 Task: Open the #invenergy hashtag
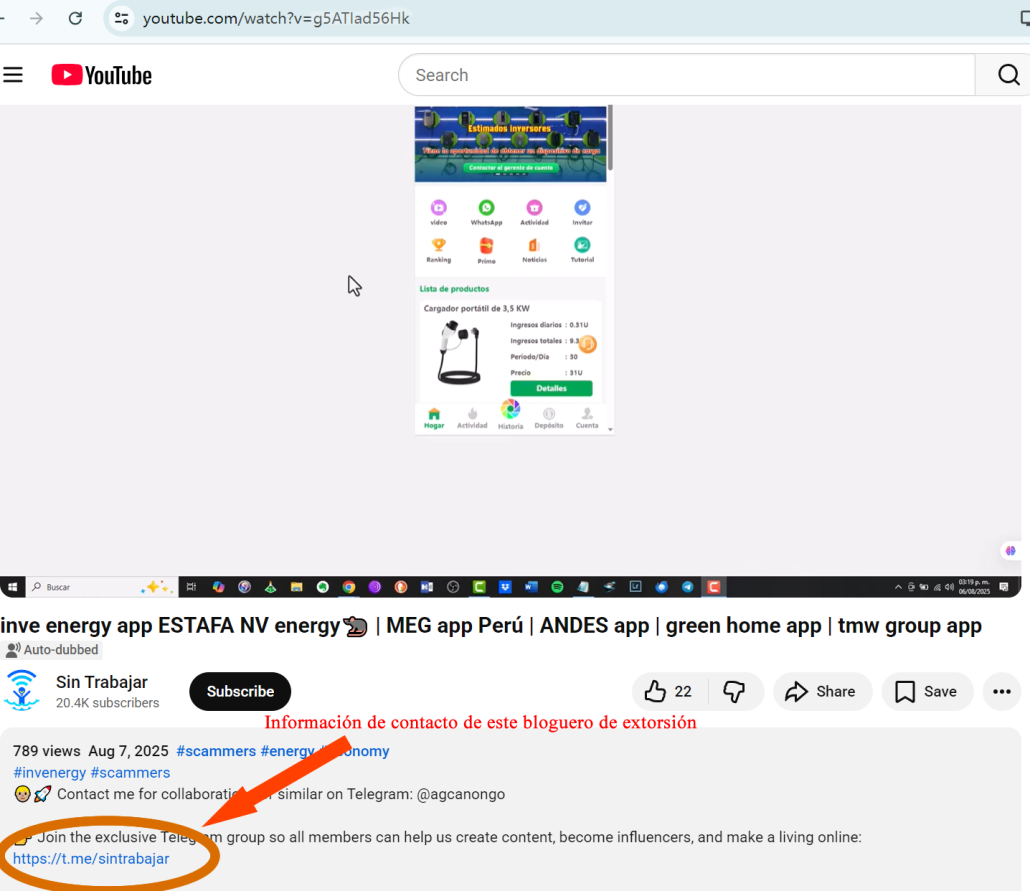(49, 773)
